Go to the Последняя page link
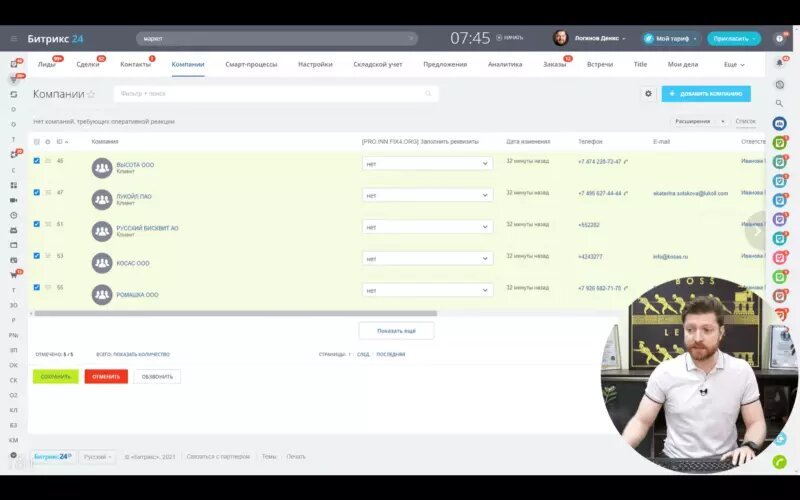Viewport: 800px width, 500px height. pos(391,354)
